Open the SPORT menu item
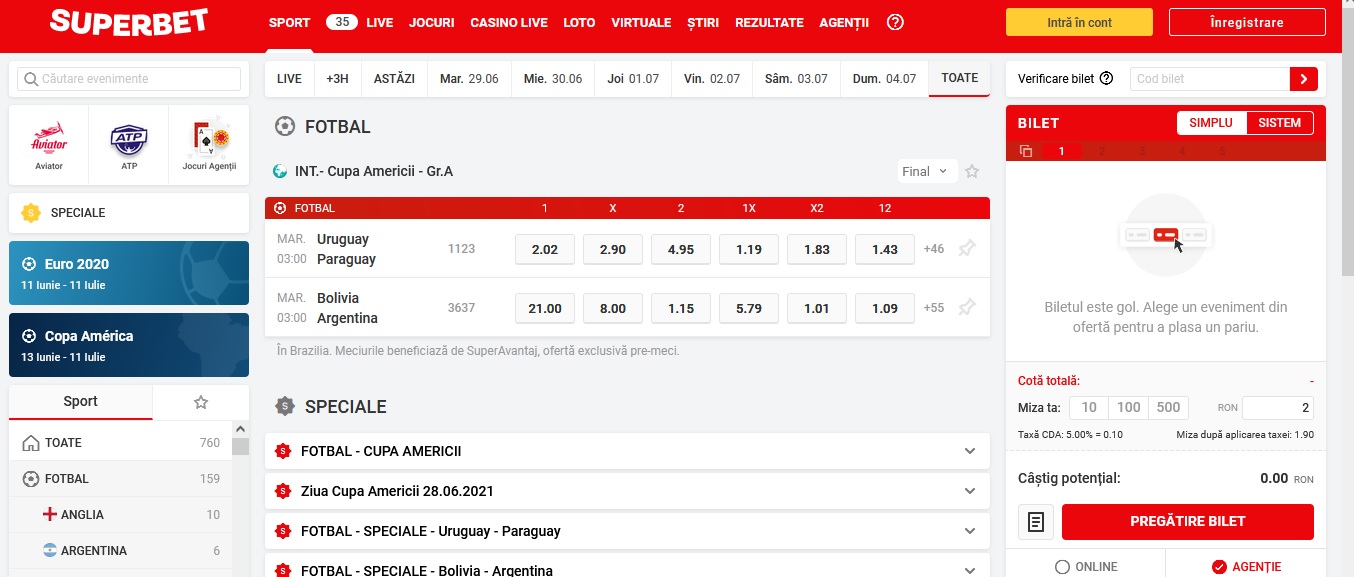1354x577 pixels. 289,22
